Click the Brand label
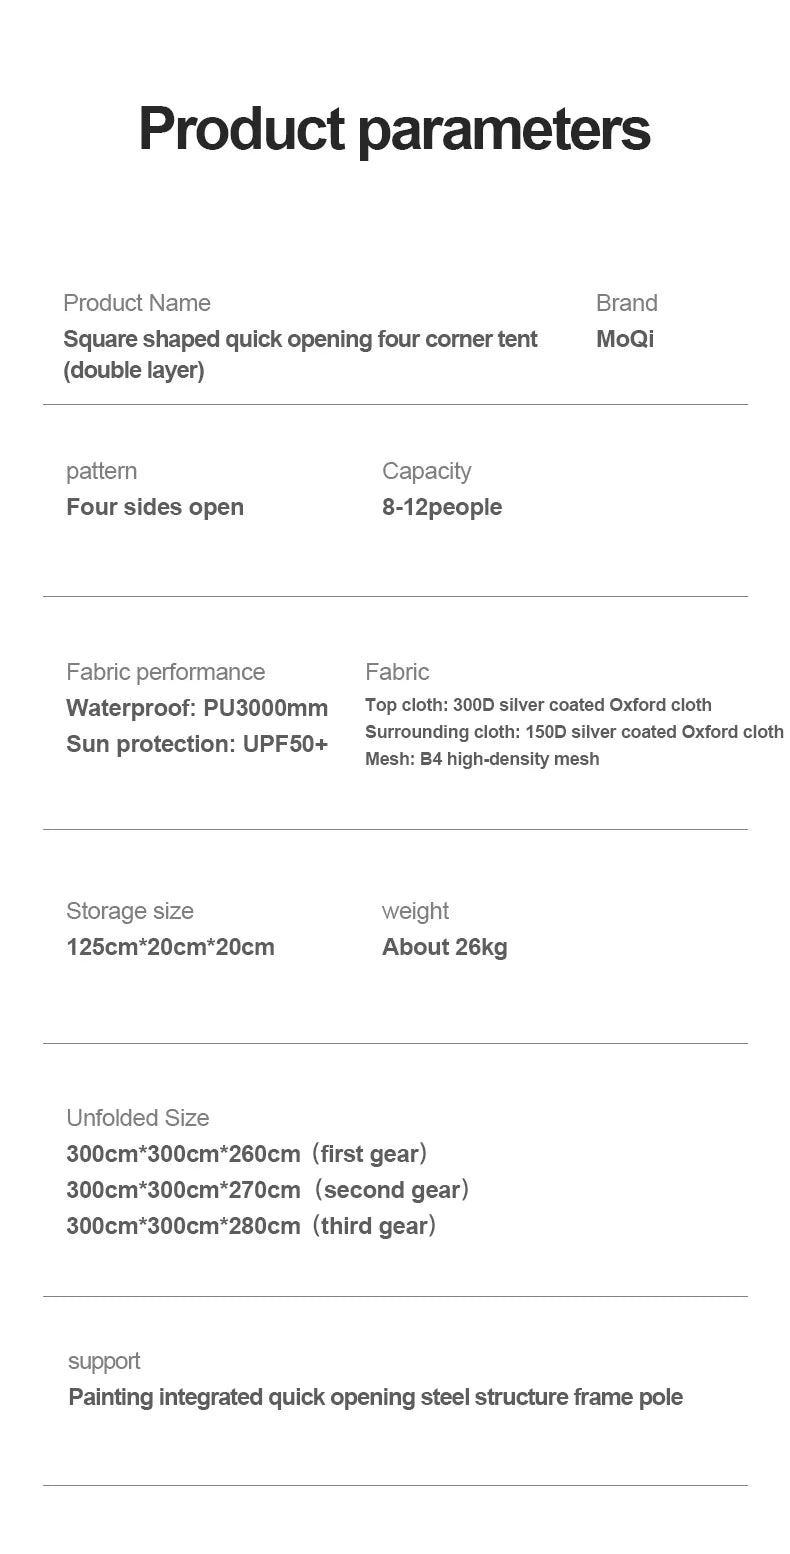 [626, 303]
